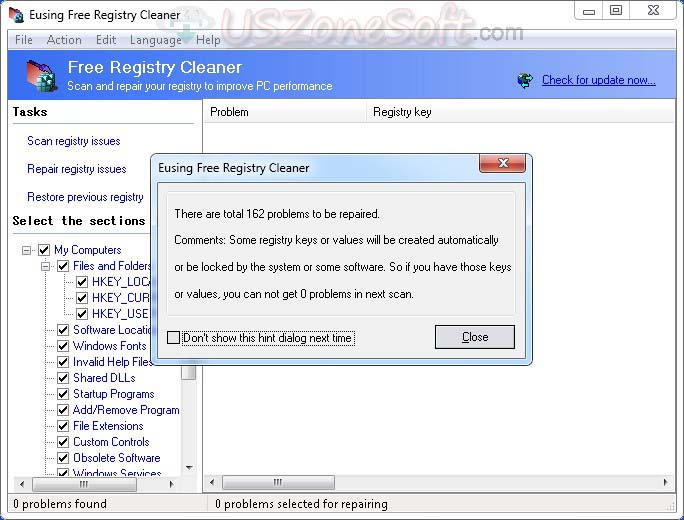Image resolution: width=684 pixels, height=520 pixels.
Task: Toggle the HKEY_USE checkbox
Action: pyautogui.click(x=82, y=314)
